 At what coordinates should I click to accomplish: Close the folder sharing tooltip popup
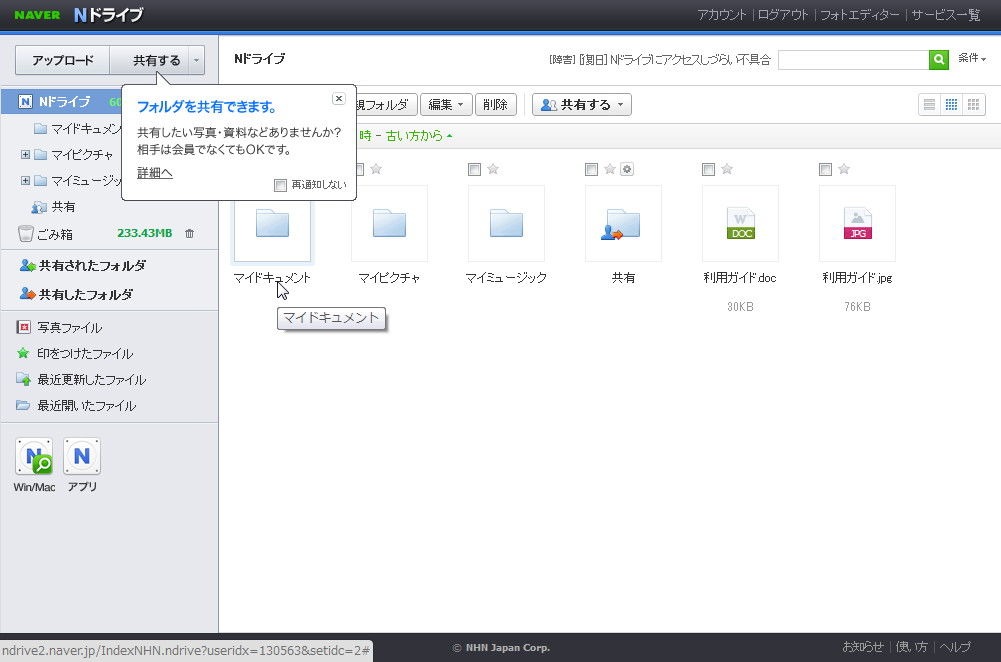pyautogui.click(x=339, y=98)
